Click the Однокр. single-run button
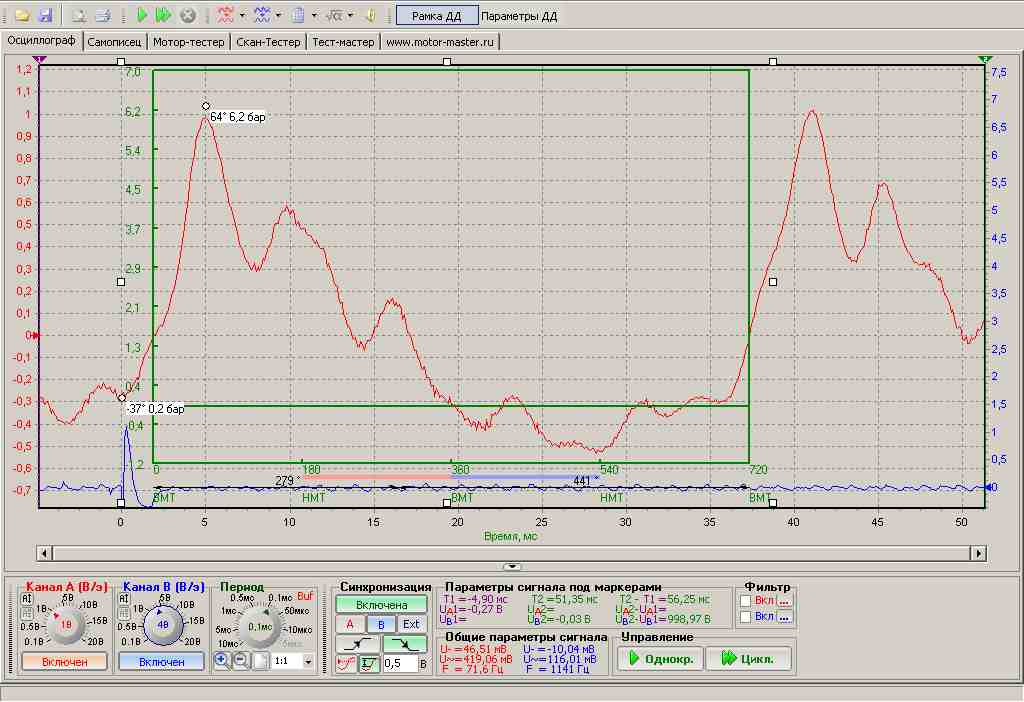 point(660,659)
